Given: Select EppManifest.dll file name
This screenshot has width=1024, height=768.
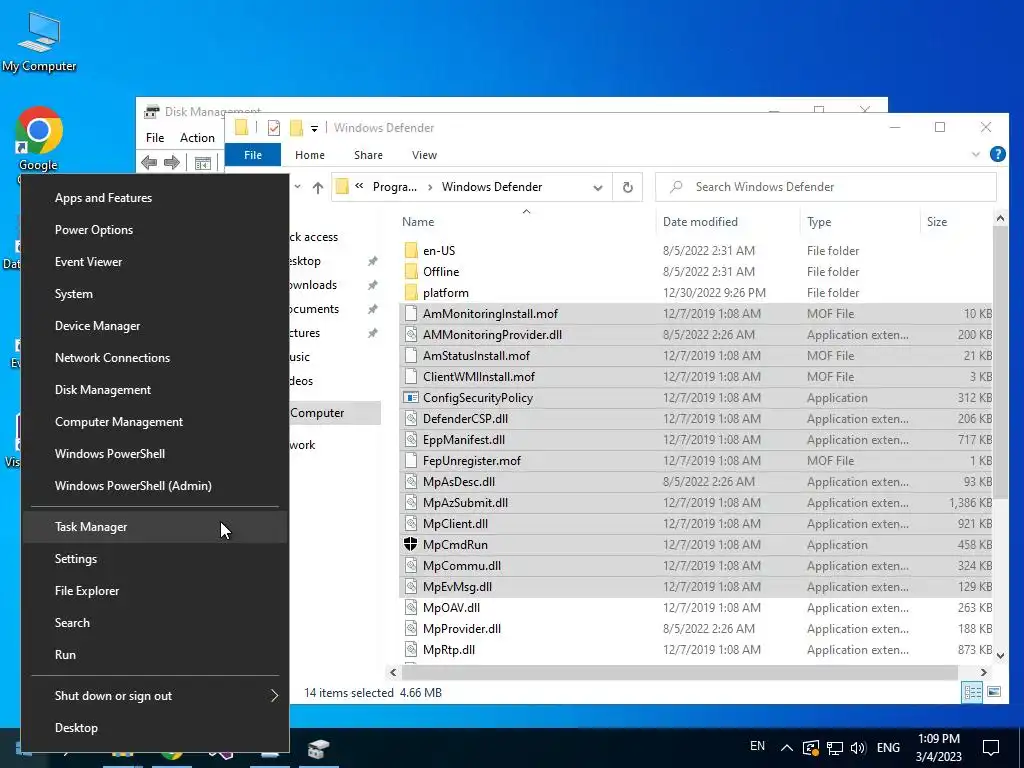Looking at the screenshot, I should 464,440.
